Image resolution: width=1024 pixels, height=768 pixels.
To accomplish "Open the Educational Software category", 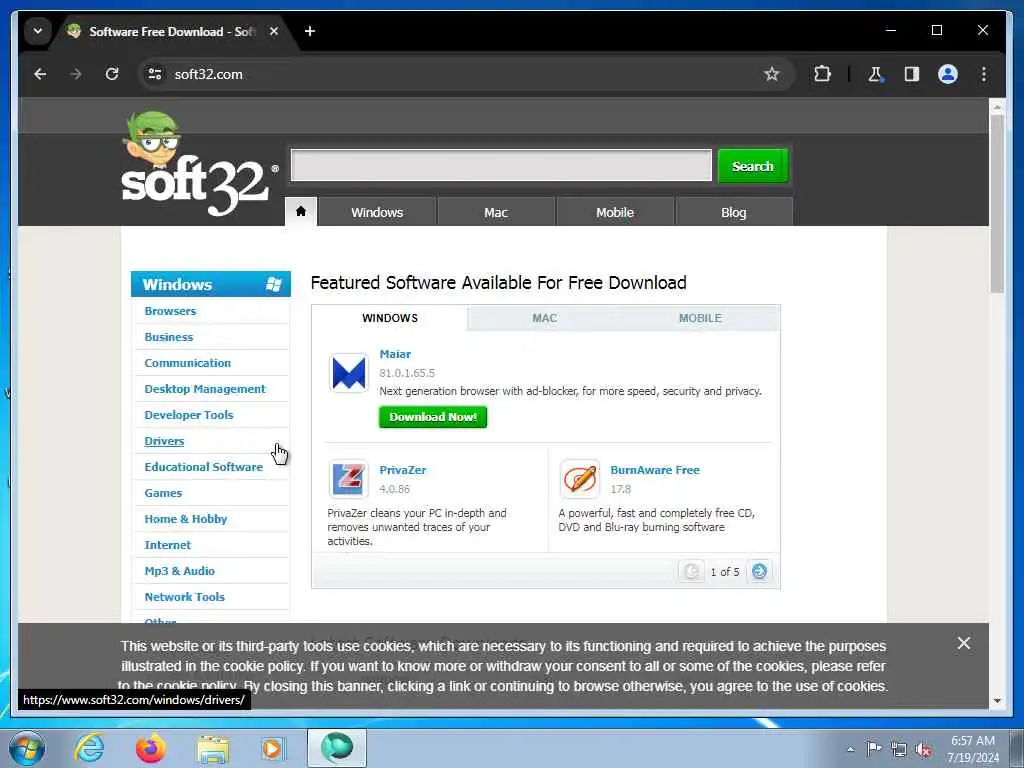I will 203,467.
